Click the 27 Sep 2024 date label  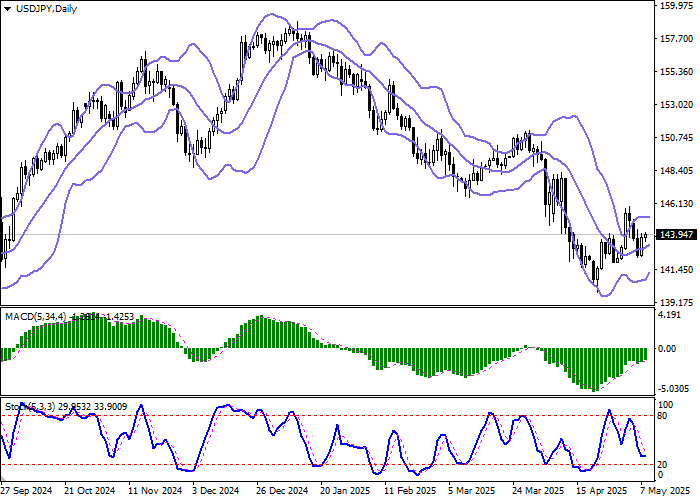coord(26,491)
